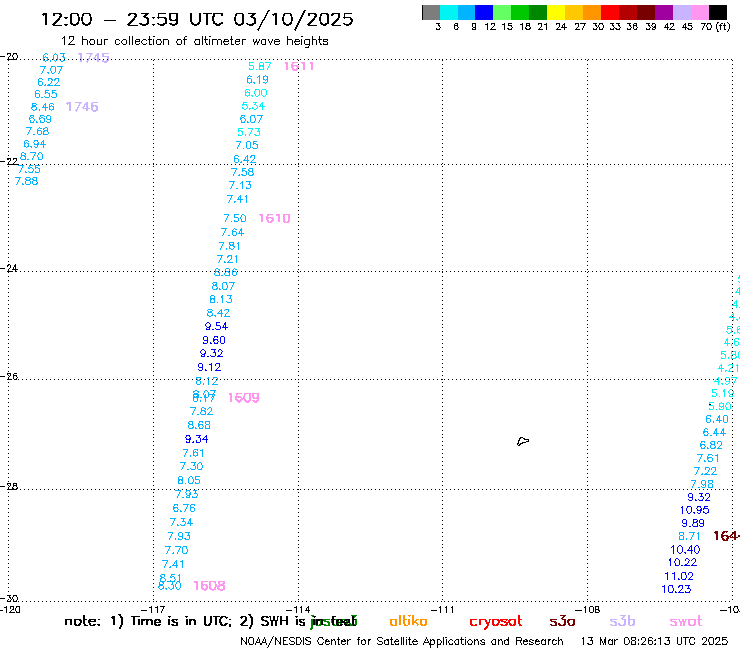The width and height of the screenshot is (740, 650).
Task: Click the wave height value '6.76'
Action: [184, 508]
